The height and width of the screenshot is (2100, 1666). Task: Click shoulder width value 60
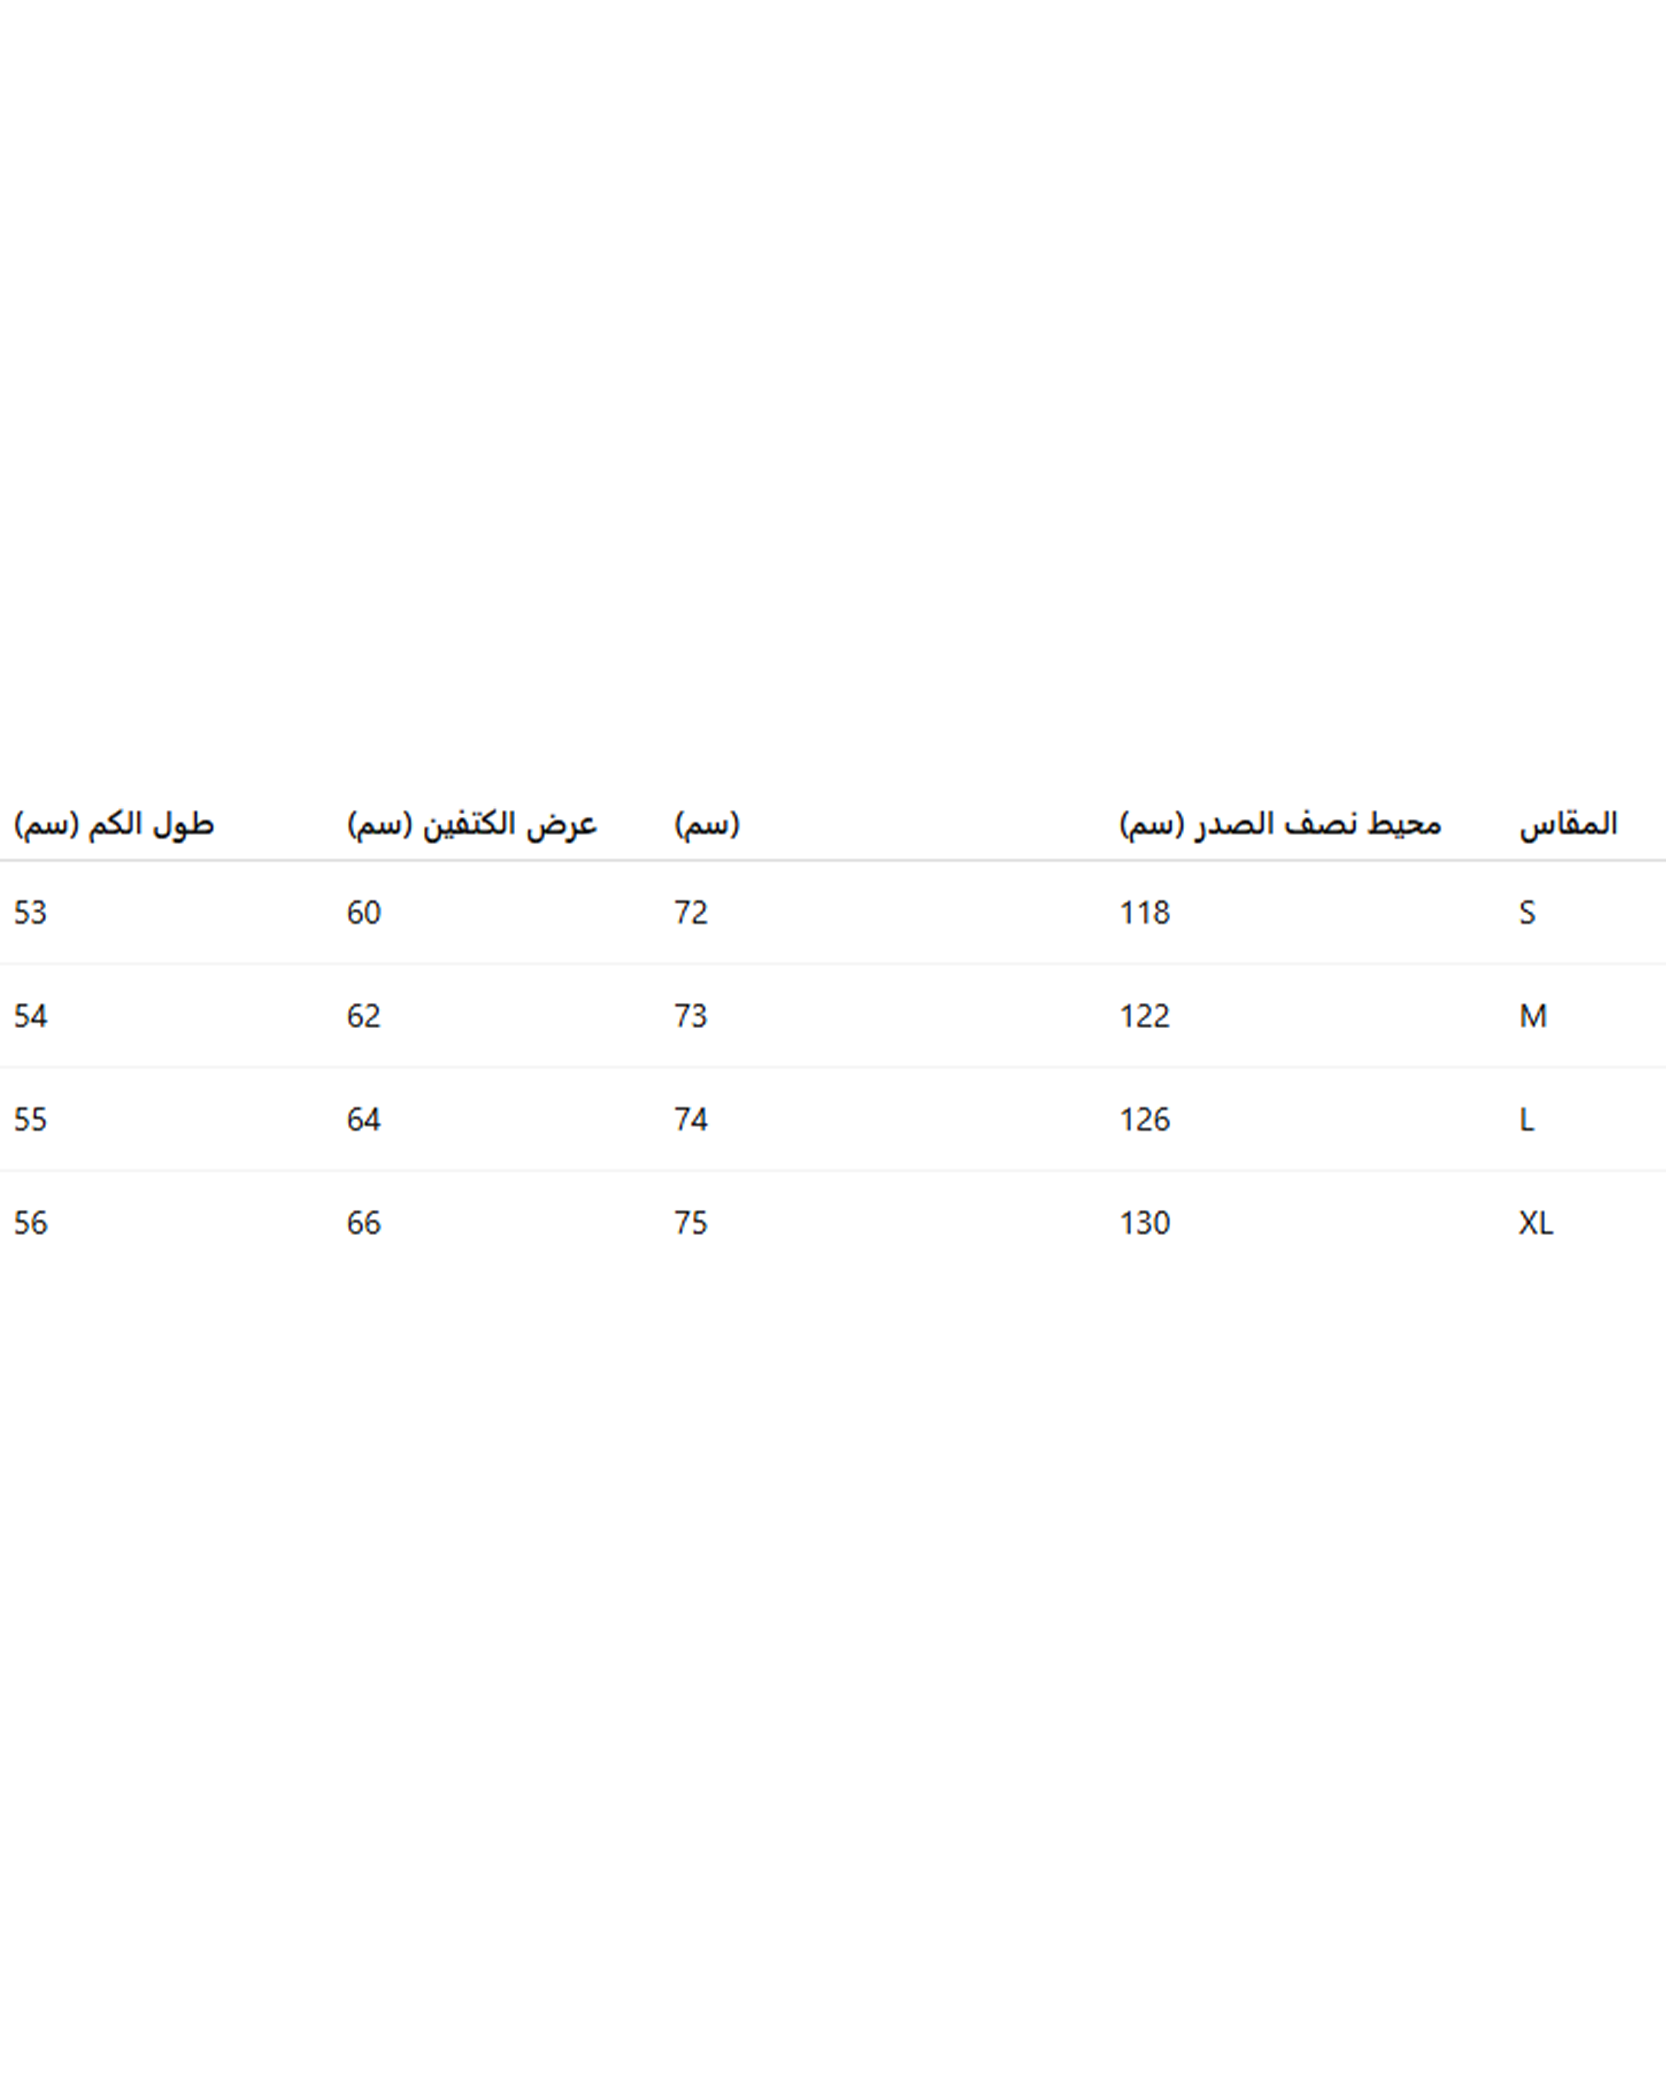click(x=363, y=912)
